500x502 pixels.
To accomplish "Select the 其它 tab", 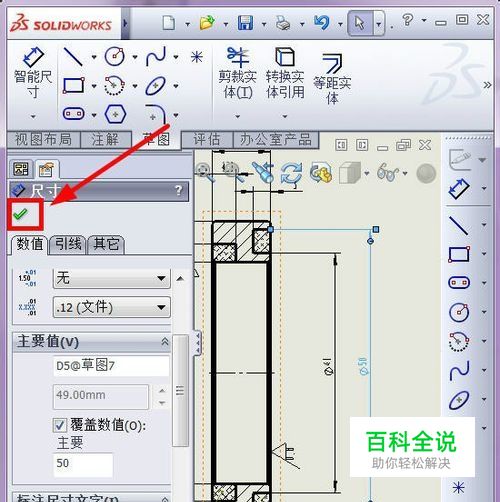I will [x=106, y=244].
